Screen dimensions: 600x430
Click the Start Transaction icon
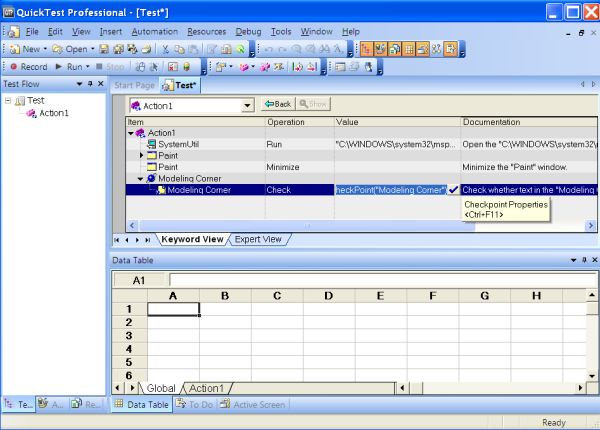(297, 67)
